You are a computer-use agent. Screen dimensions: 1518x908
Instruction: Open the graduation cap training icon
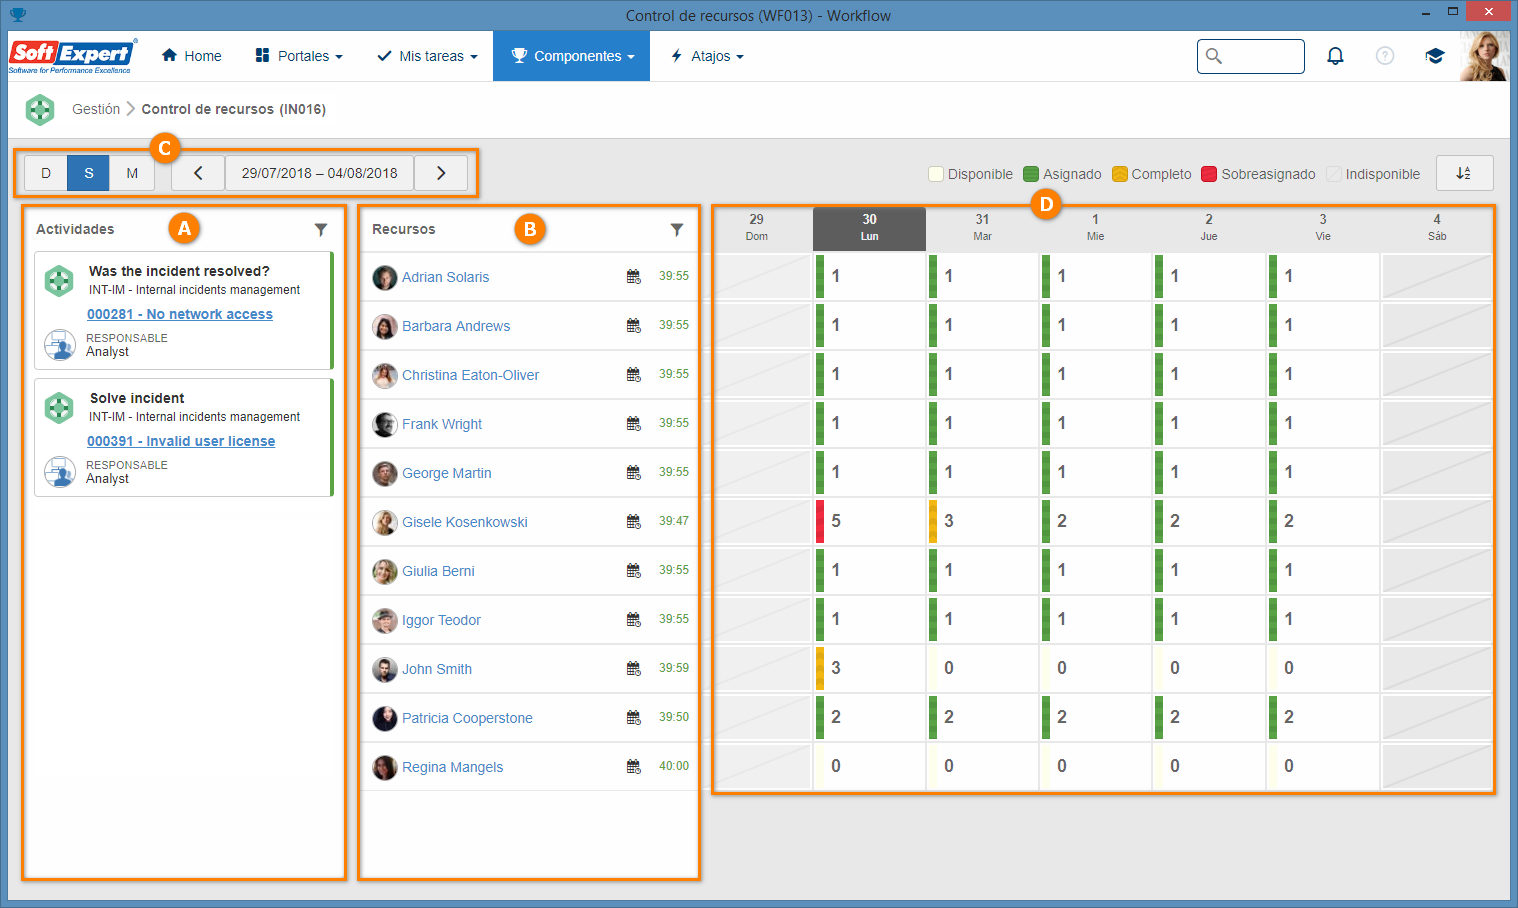click(1435, 56)
